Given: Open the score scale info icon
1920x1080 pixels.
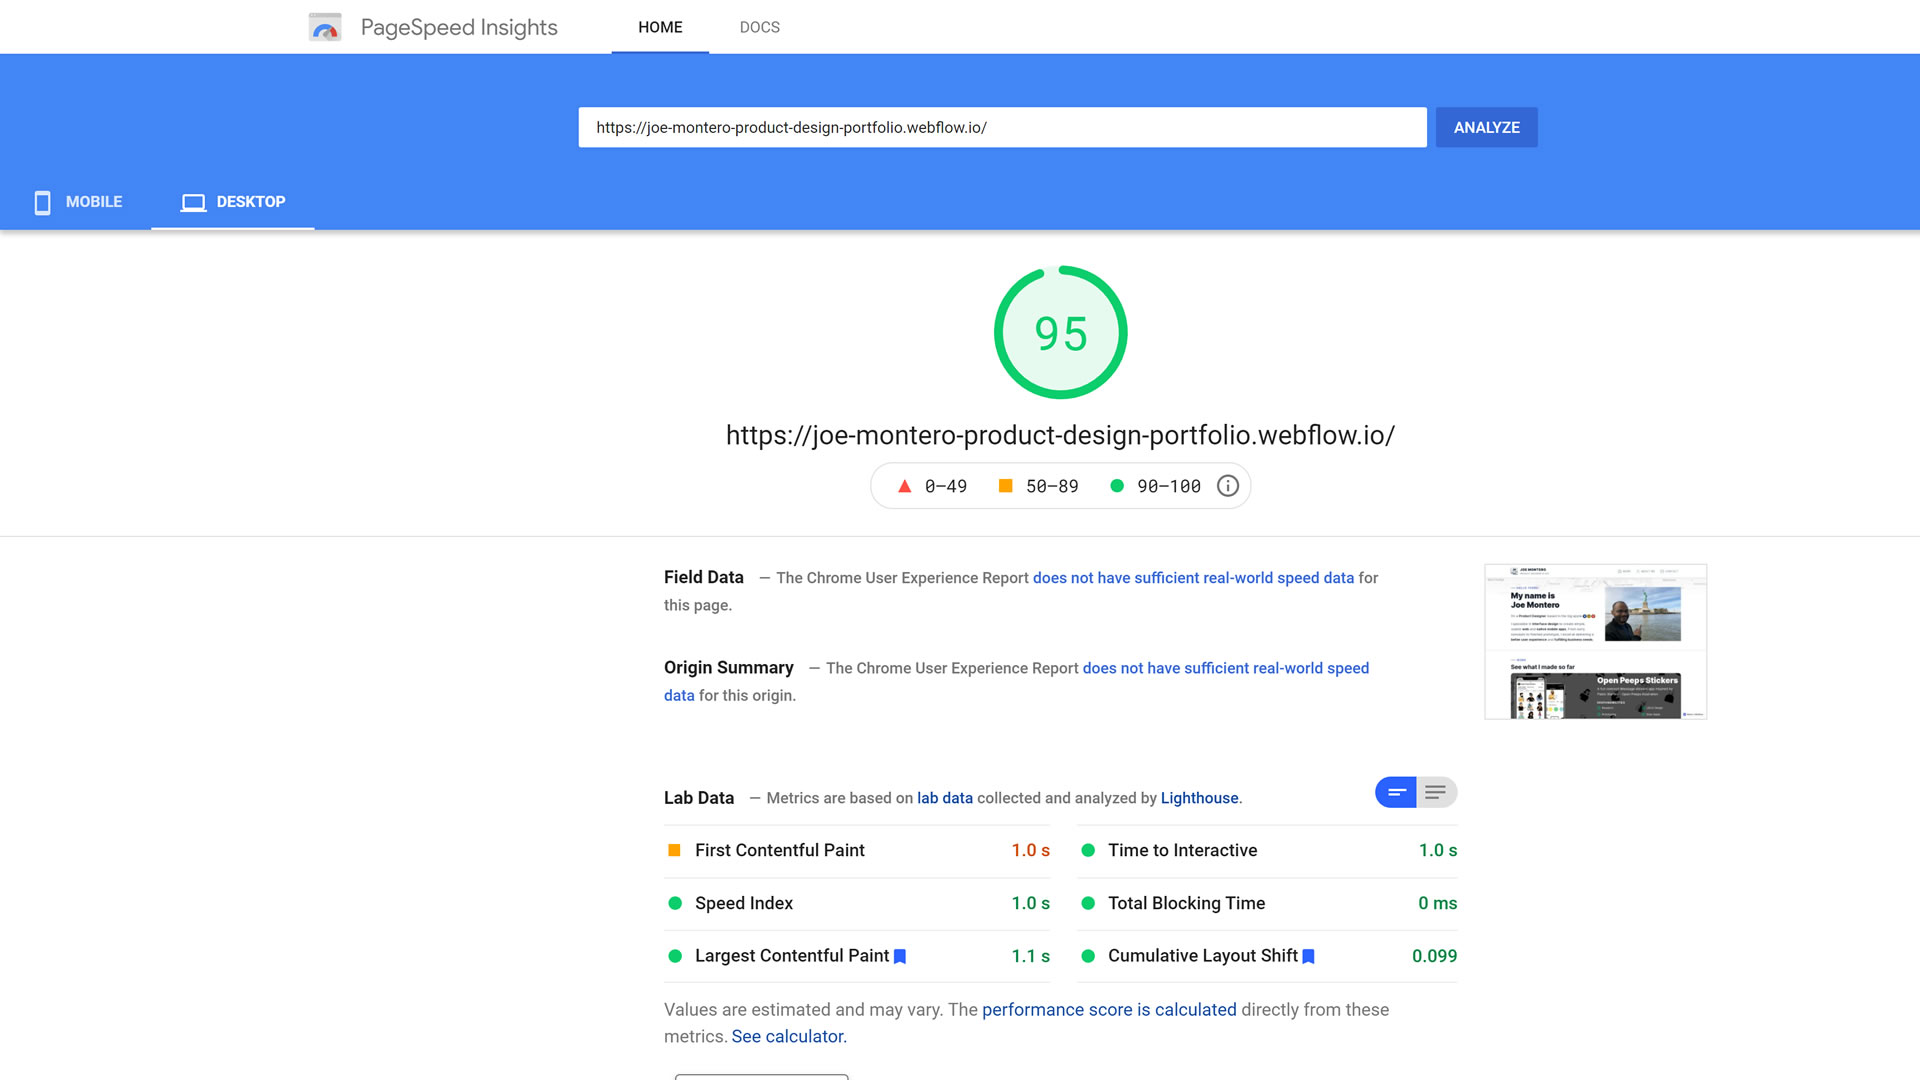Looking at the screenshot, I should [1228, 486].
